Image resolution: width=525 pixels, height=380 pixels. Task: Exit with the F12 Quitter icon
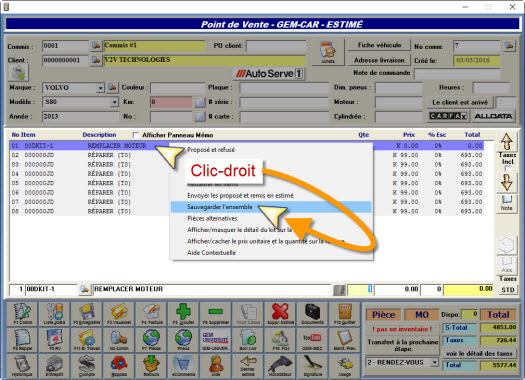click(x=345, y=314)
